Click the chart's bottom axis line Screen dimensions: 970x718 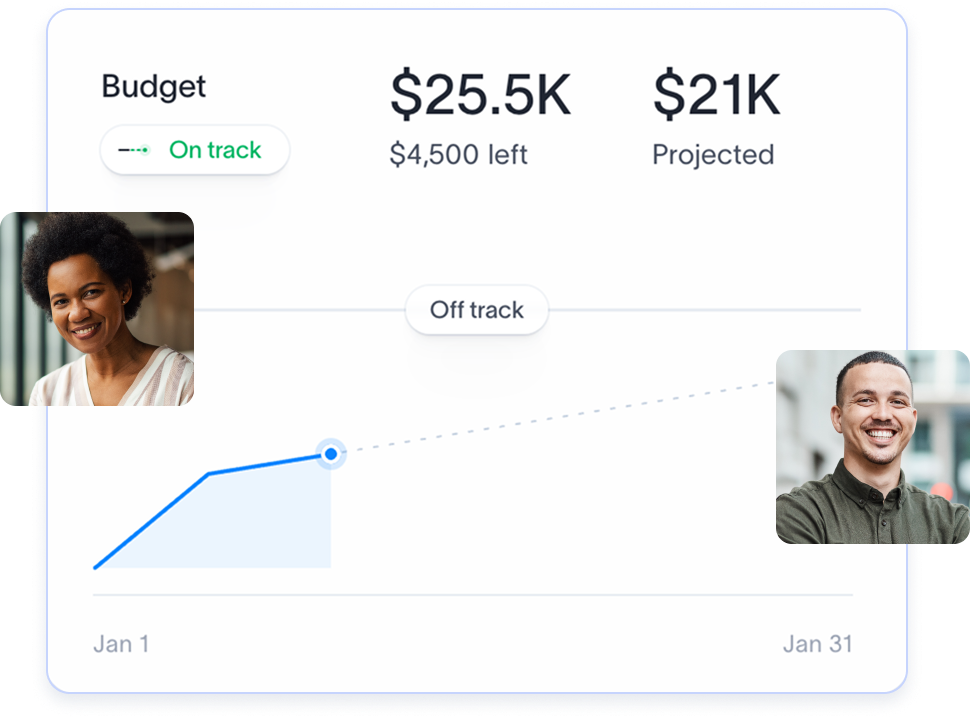(472, 595)
